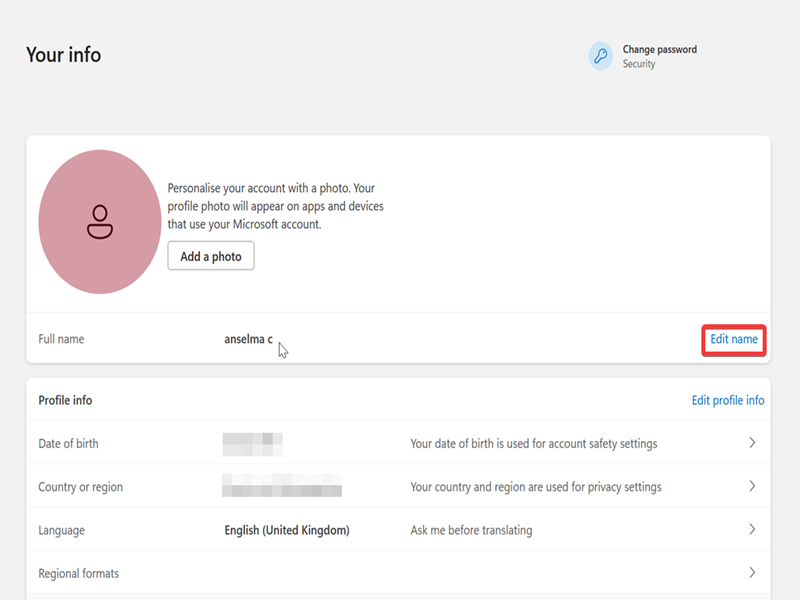
Task: Click the full name value anselma c
Action: pos(248,340)
